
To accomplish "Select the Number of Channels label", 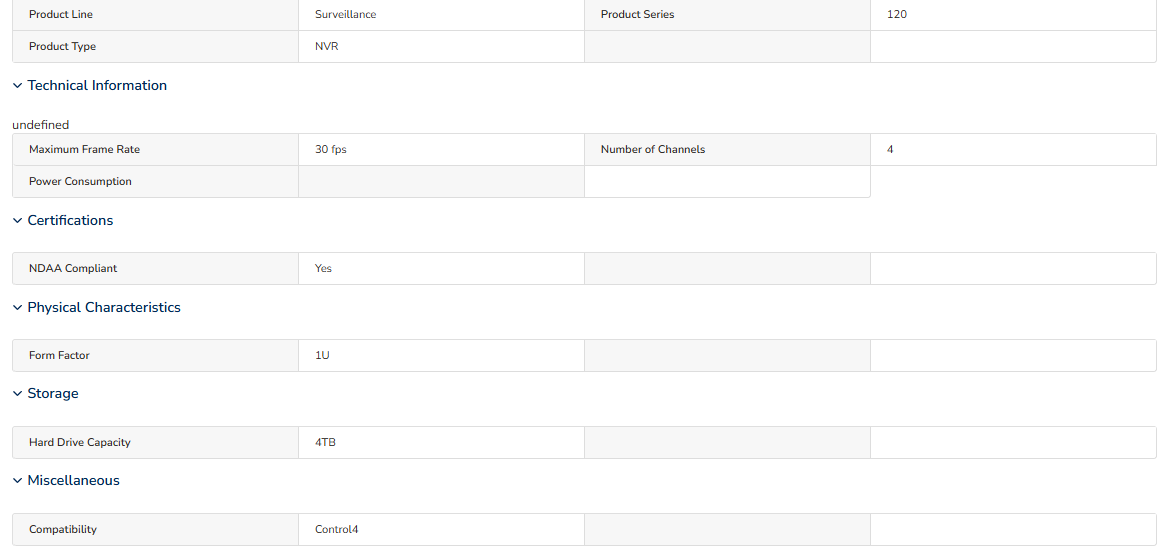I will pyautogui.click(x=727, y=149).
